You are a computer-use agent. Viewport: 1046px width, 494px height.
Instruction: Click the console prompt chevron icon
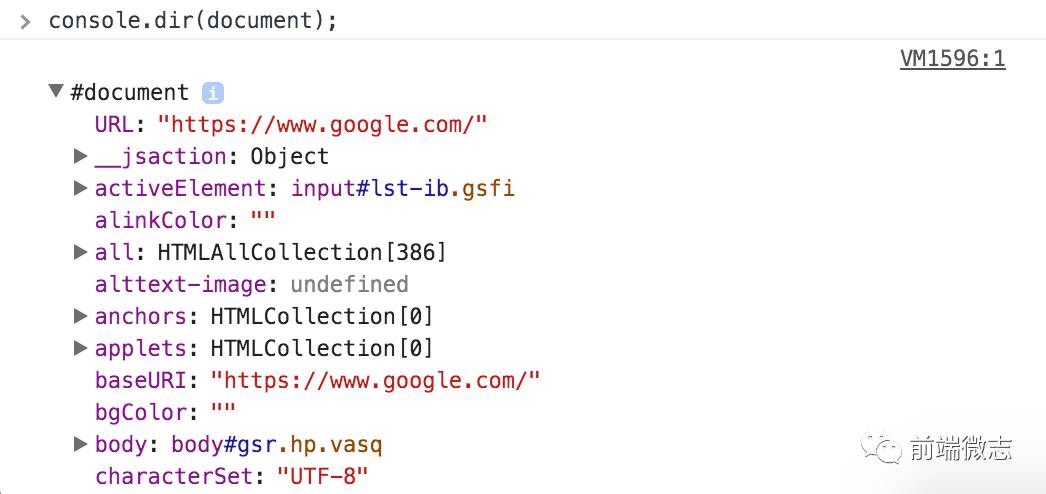click(25, 22)
